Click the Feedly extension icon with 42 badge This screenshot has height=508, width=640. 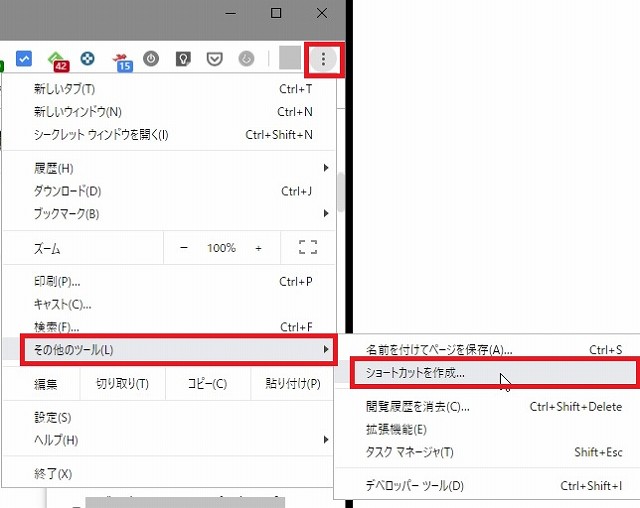pos(58,60)
